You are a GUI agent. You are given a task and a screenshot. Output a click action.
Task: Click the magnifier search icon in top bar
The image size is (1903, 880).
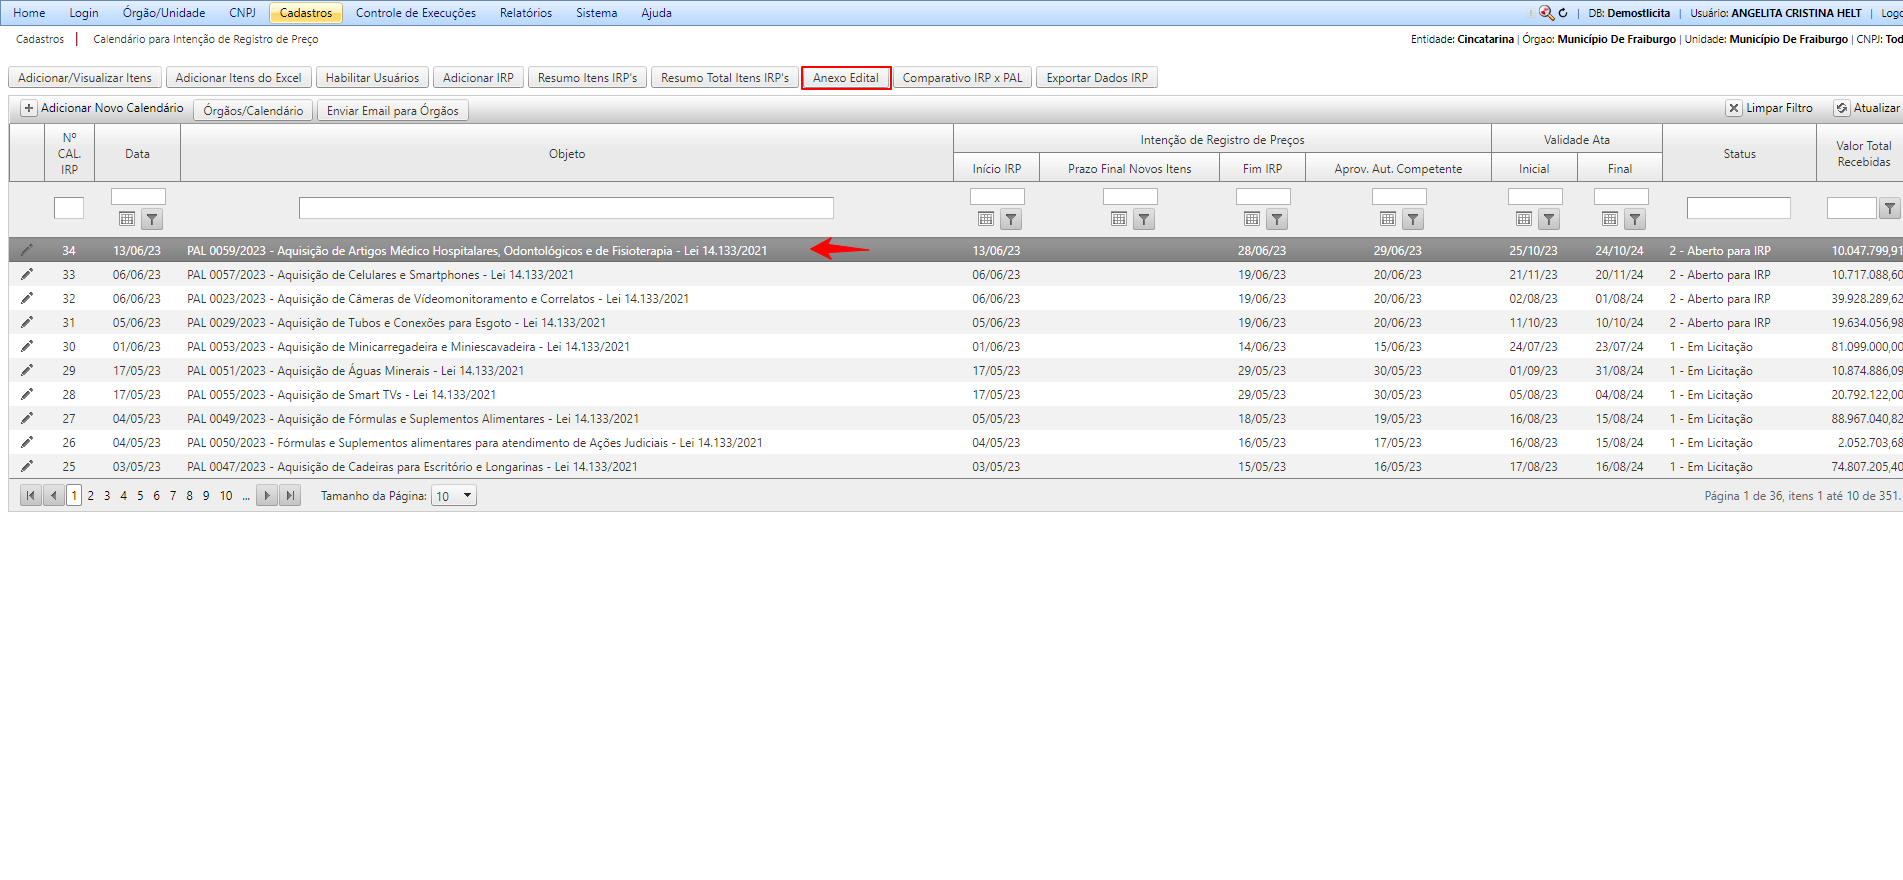[x=1546, y=13]
